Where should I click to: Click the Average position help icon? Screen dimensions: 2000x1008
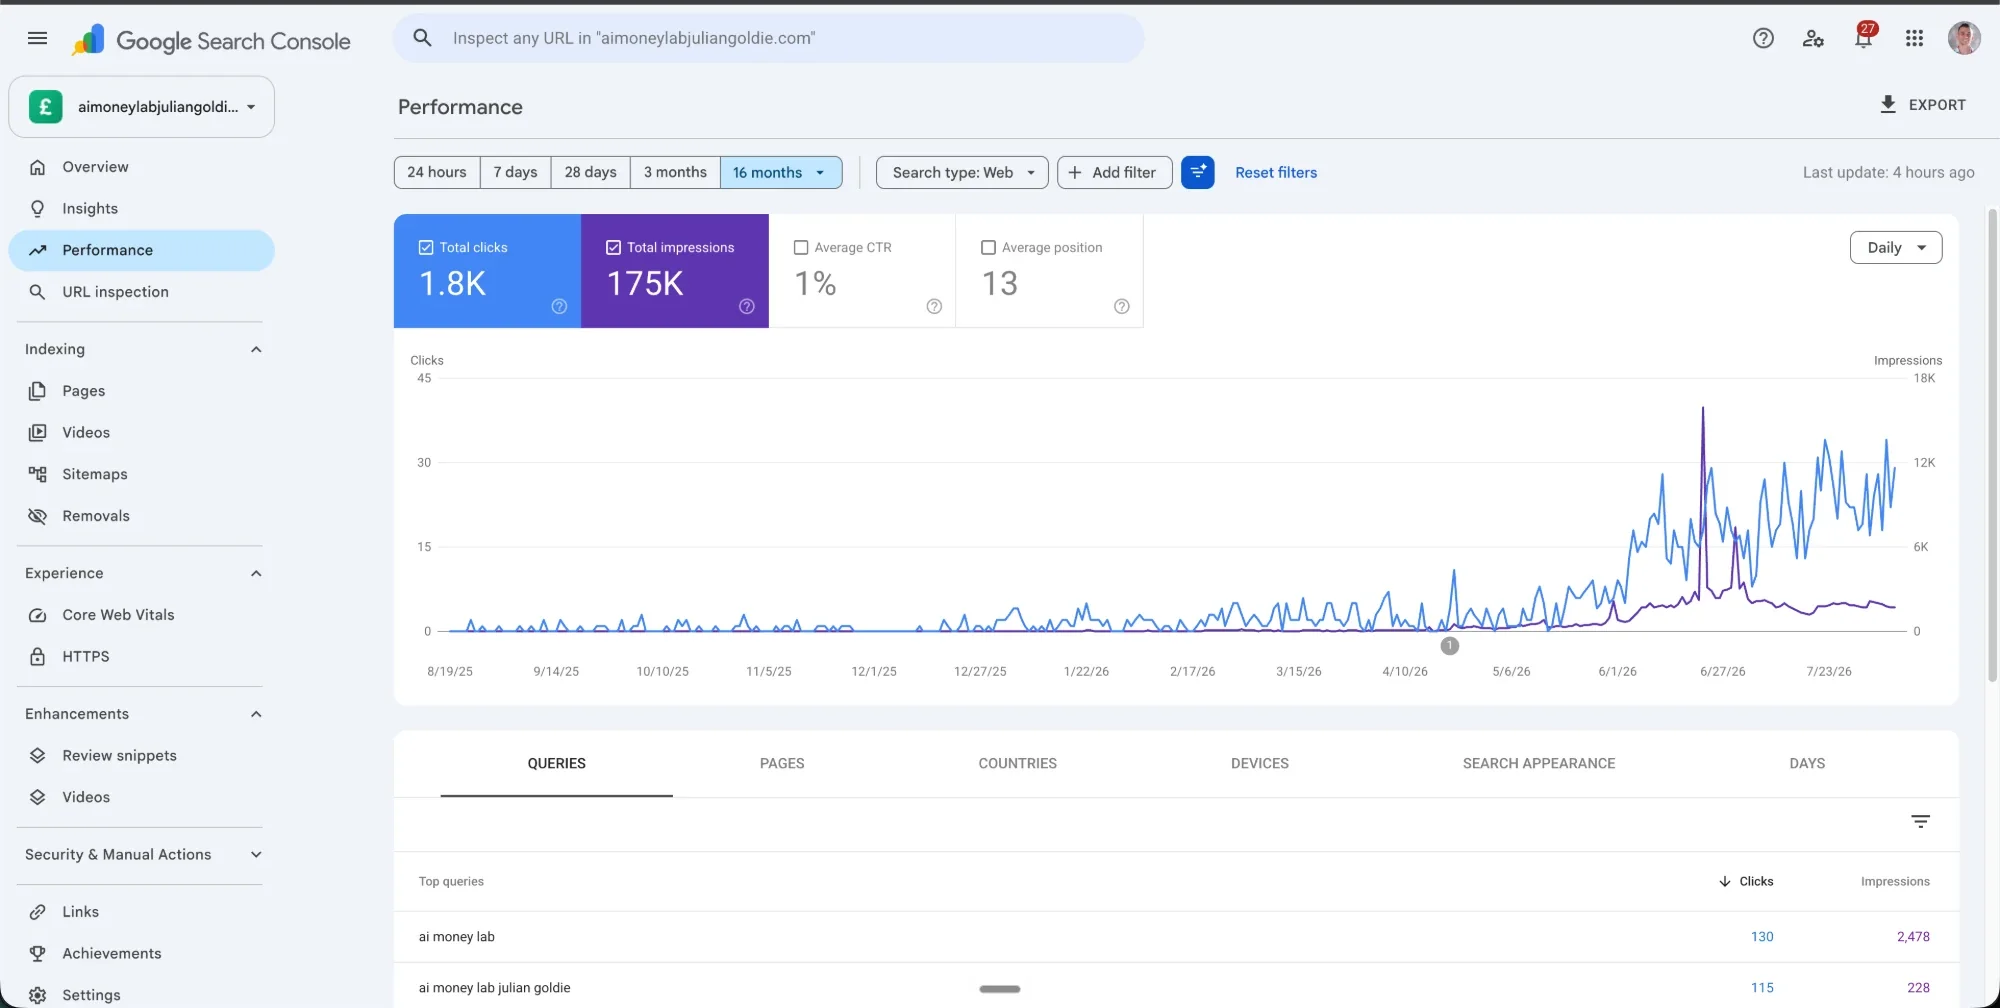coord(1122,306)
